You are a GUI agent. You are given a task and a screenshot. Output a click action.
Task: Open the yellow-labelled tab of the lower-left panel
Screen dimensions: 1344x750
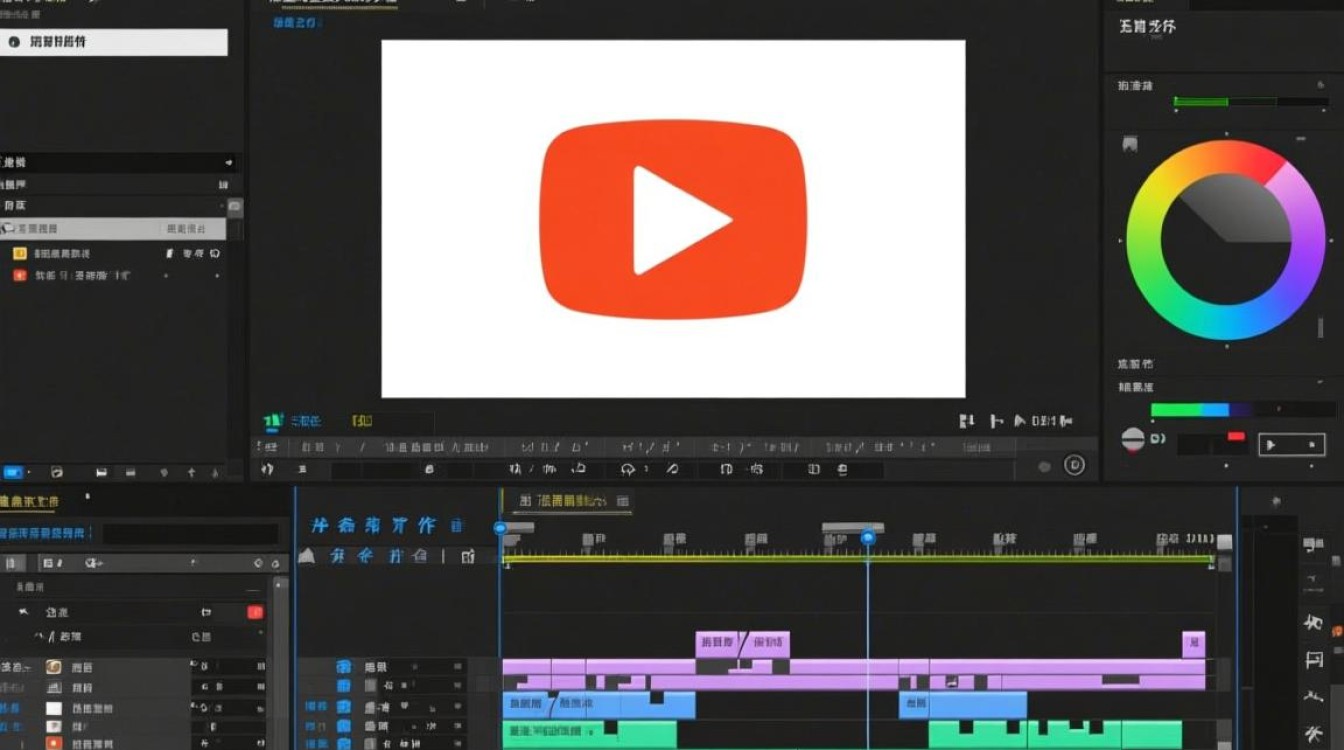(x=30, y=500)
